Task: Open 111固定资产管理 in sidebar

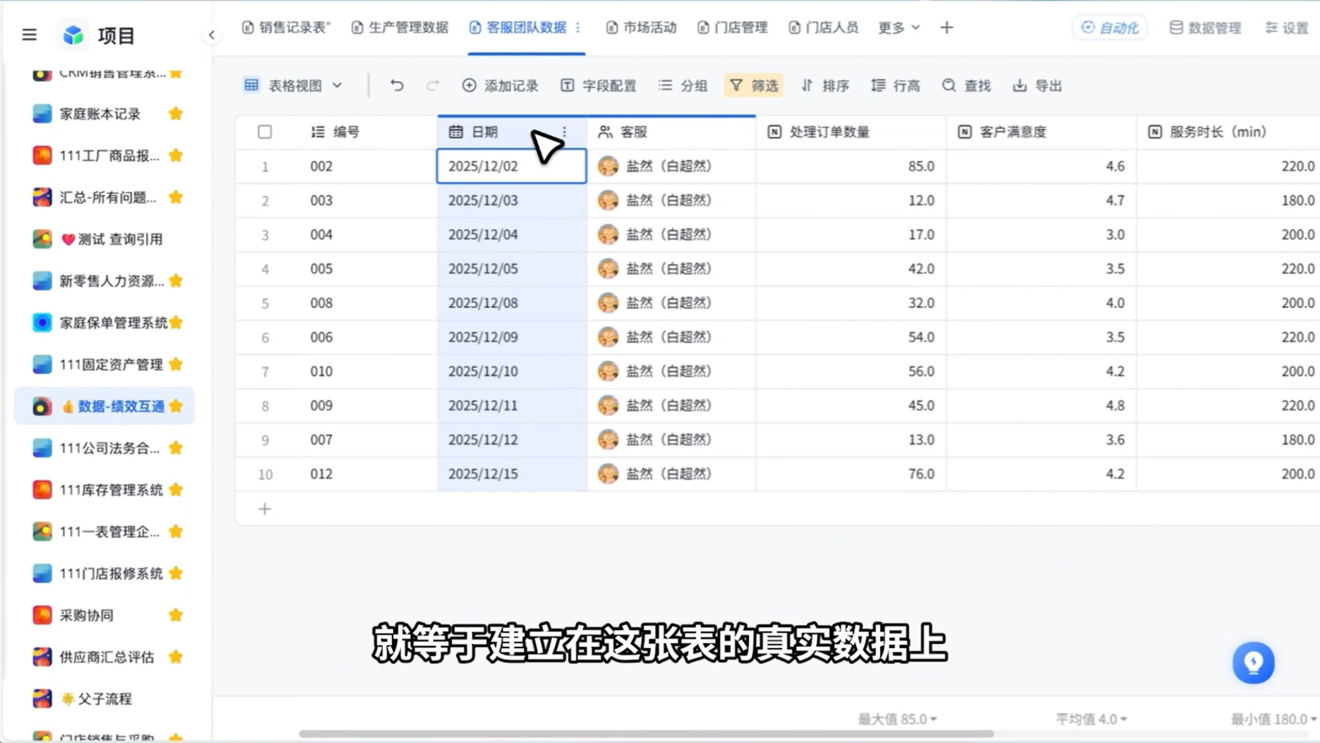Action: point(104,364)
